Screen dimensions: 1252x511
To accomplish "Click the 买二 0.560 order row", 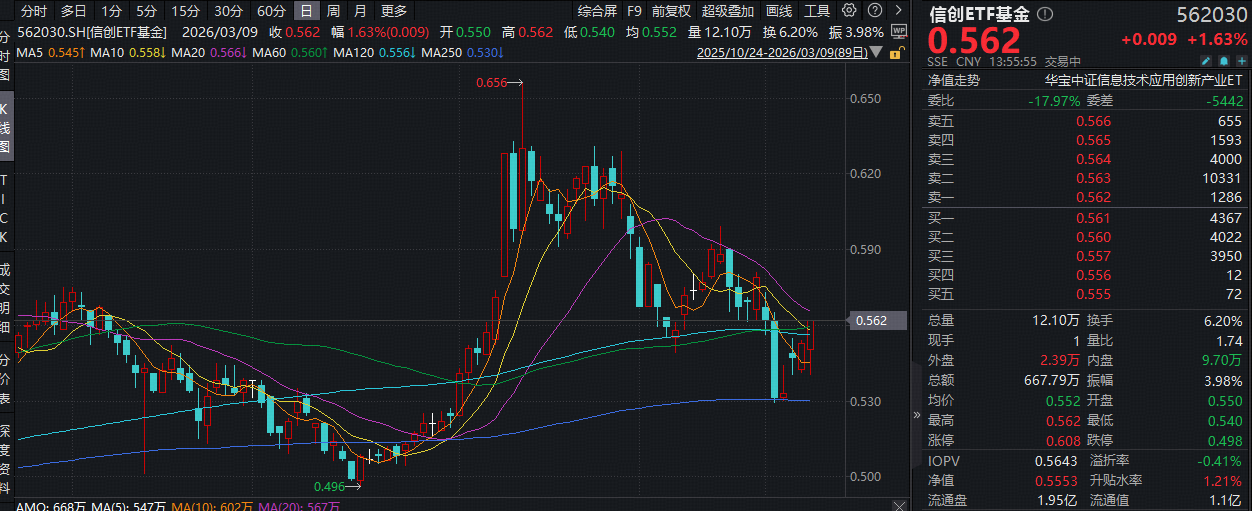I will 1085,237.
